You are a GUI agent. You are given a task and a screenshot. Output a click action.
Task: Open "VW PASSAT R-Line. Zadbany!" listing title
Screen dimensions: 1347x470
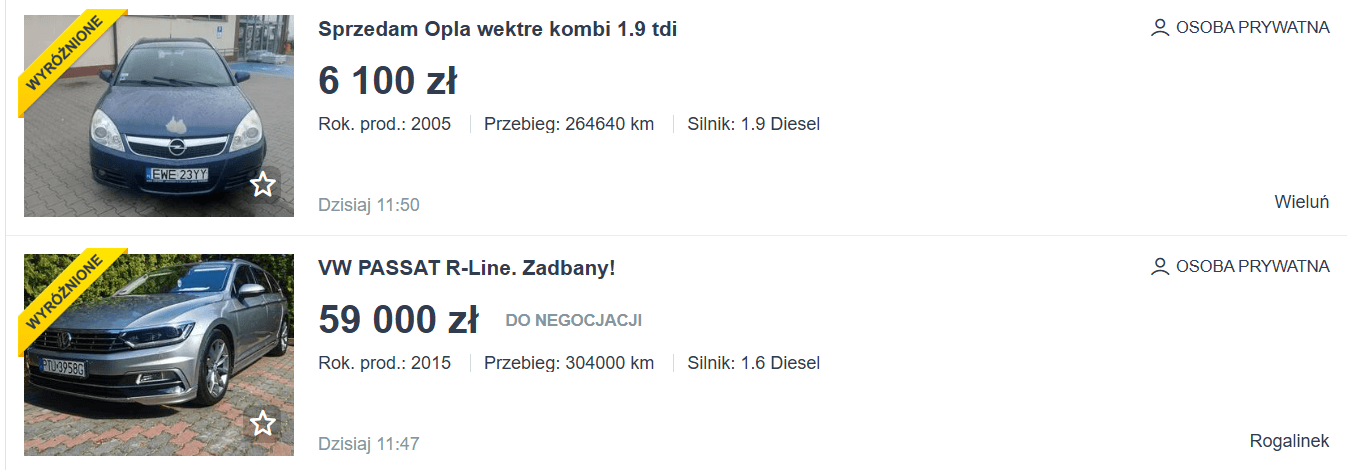click(x=466, y=268)
